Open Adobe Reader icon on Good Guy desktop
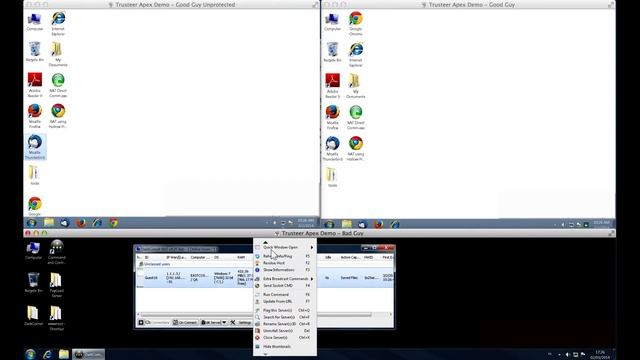This screenshot has width=640, height=360. pos(333,85)
